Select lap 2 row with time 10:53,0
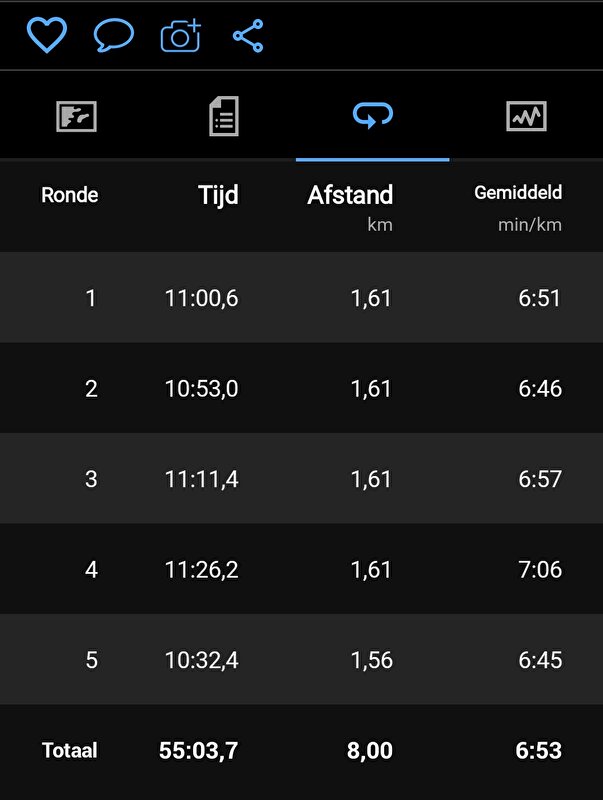This screenshot has width=603, height=800. [302, 388]
